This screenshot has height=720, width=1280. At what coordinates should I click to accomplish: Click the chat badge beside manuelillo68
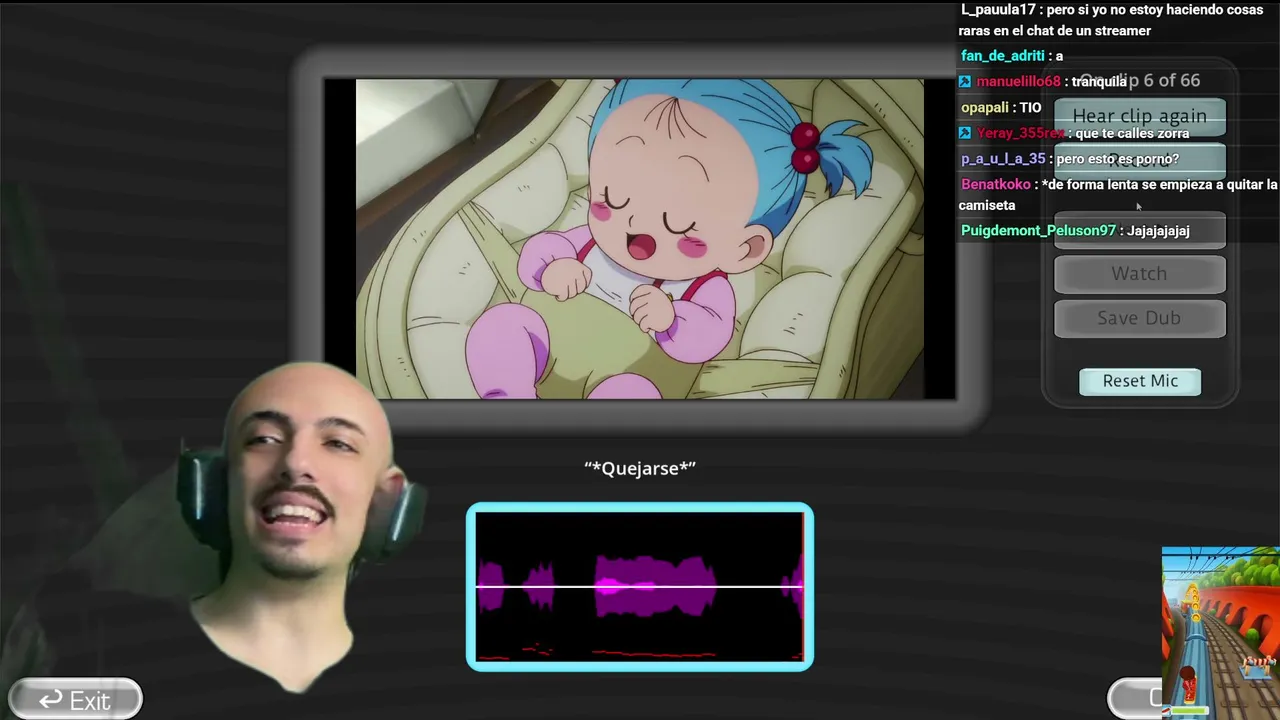(965, 81)
